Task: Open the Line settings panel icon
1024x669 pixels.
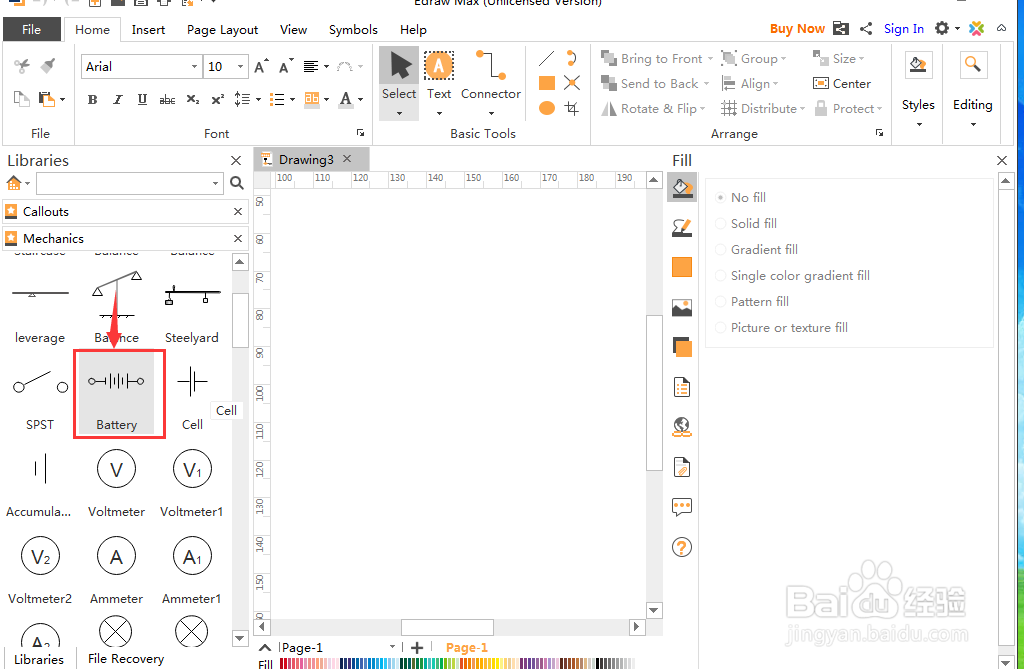Action: pyautogui.click(x=682, y=228)
